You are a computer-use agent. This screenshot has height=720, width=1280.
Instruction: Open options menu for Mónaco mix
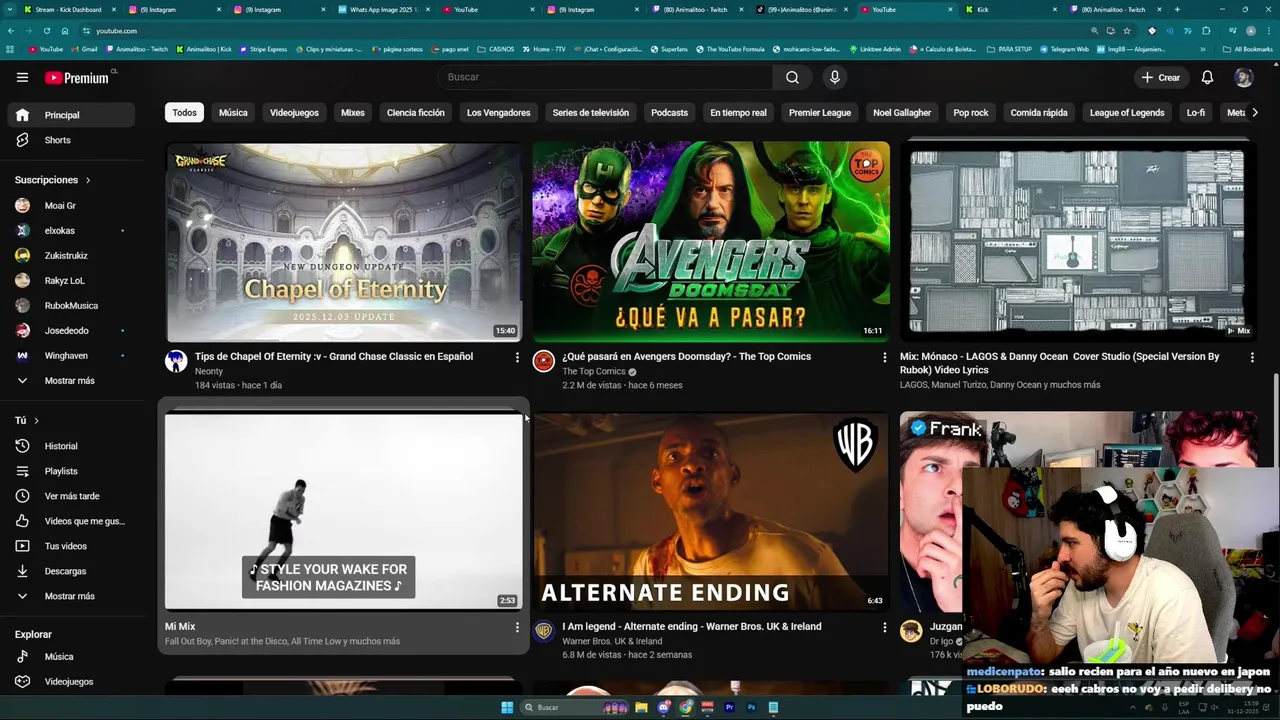1252,357
